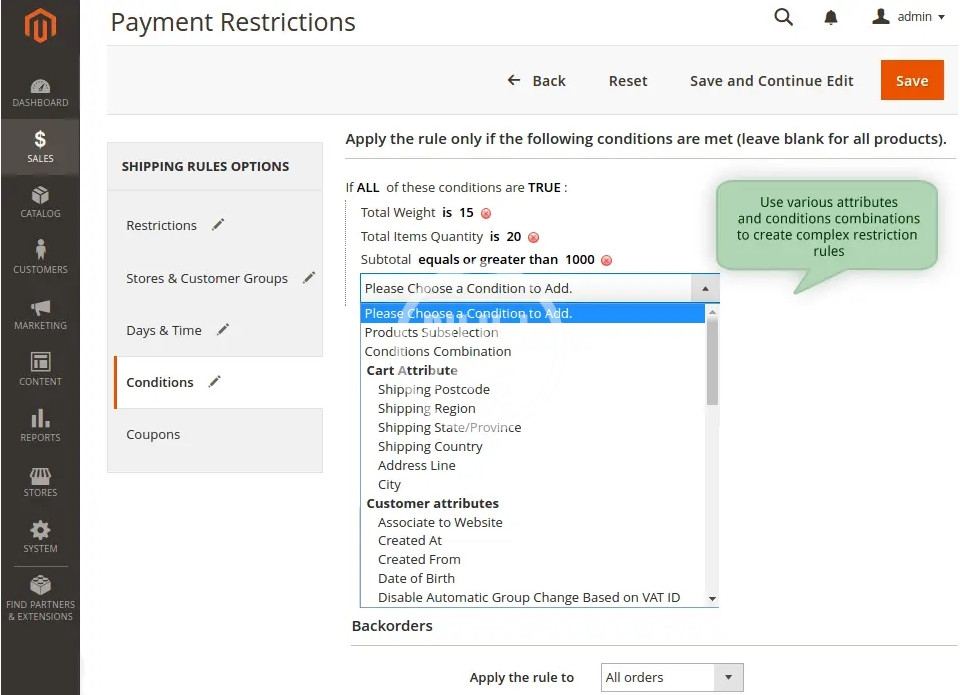
Task: Click the System gear icon
Action: [x=40, y=530]
